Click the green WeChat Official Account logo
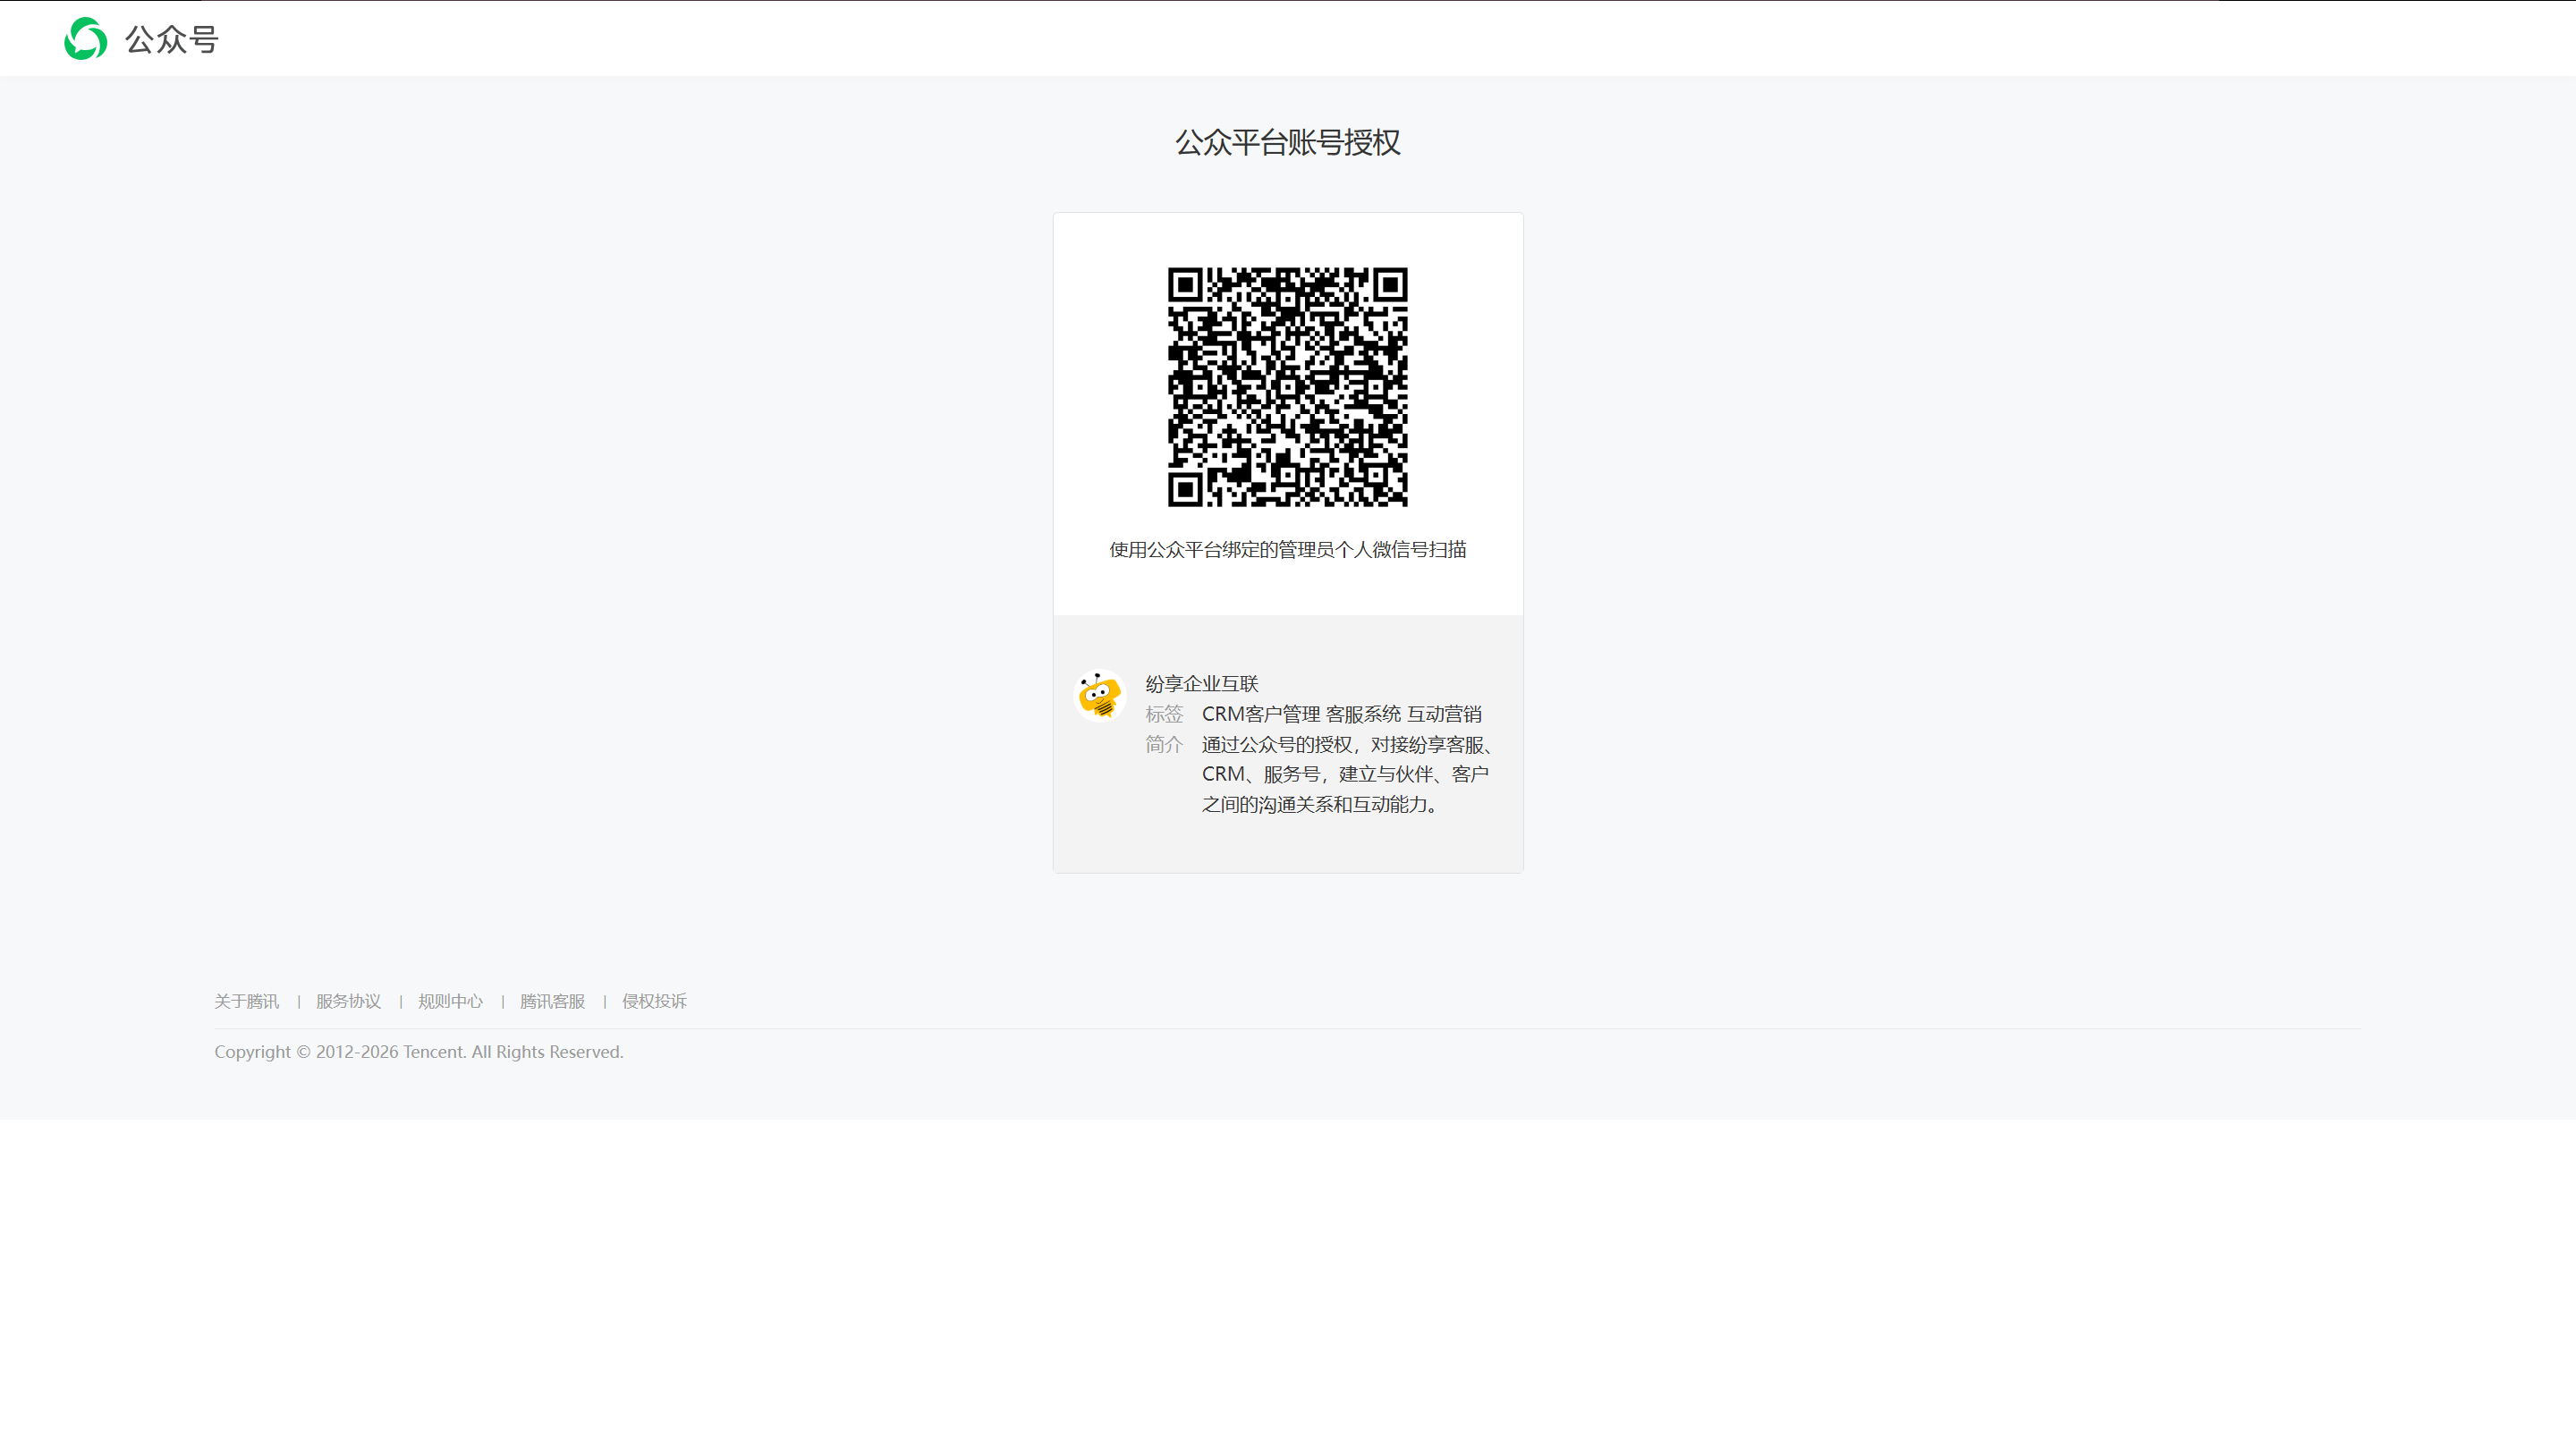Screen dimensions: 2576x1429 click(x=86, y=39)
